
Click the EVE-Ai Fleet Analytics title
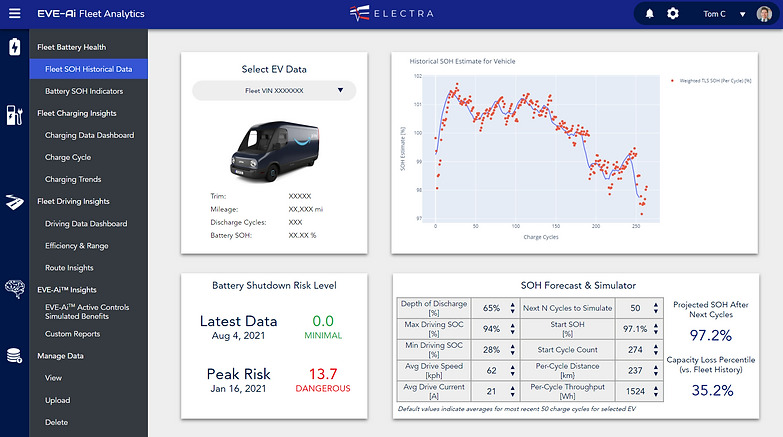point(91,13)
